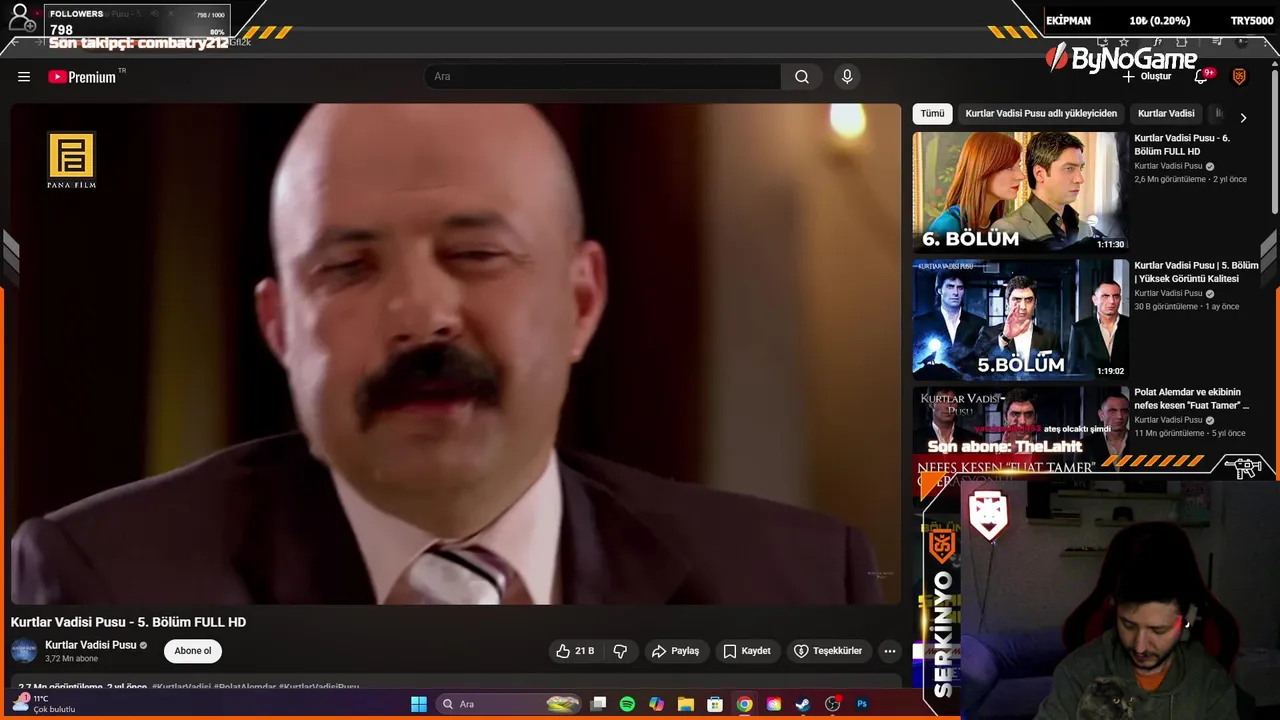Open Kurtlar Vadisi Pusu | 5. Bölüm Yüksek Görüntü title
This screenshot has height=720, width=1280.
(x=1196, y=272)
